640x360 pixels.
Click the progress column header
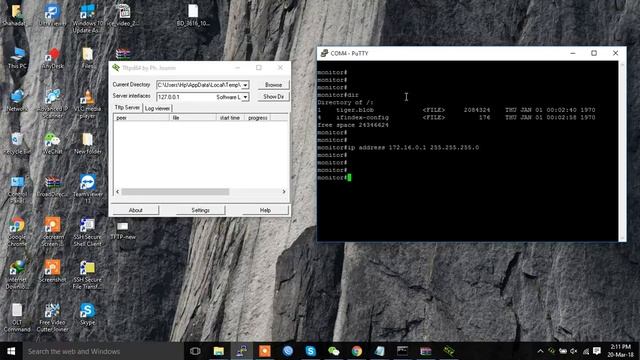pos(258,118)
